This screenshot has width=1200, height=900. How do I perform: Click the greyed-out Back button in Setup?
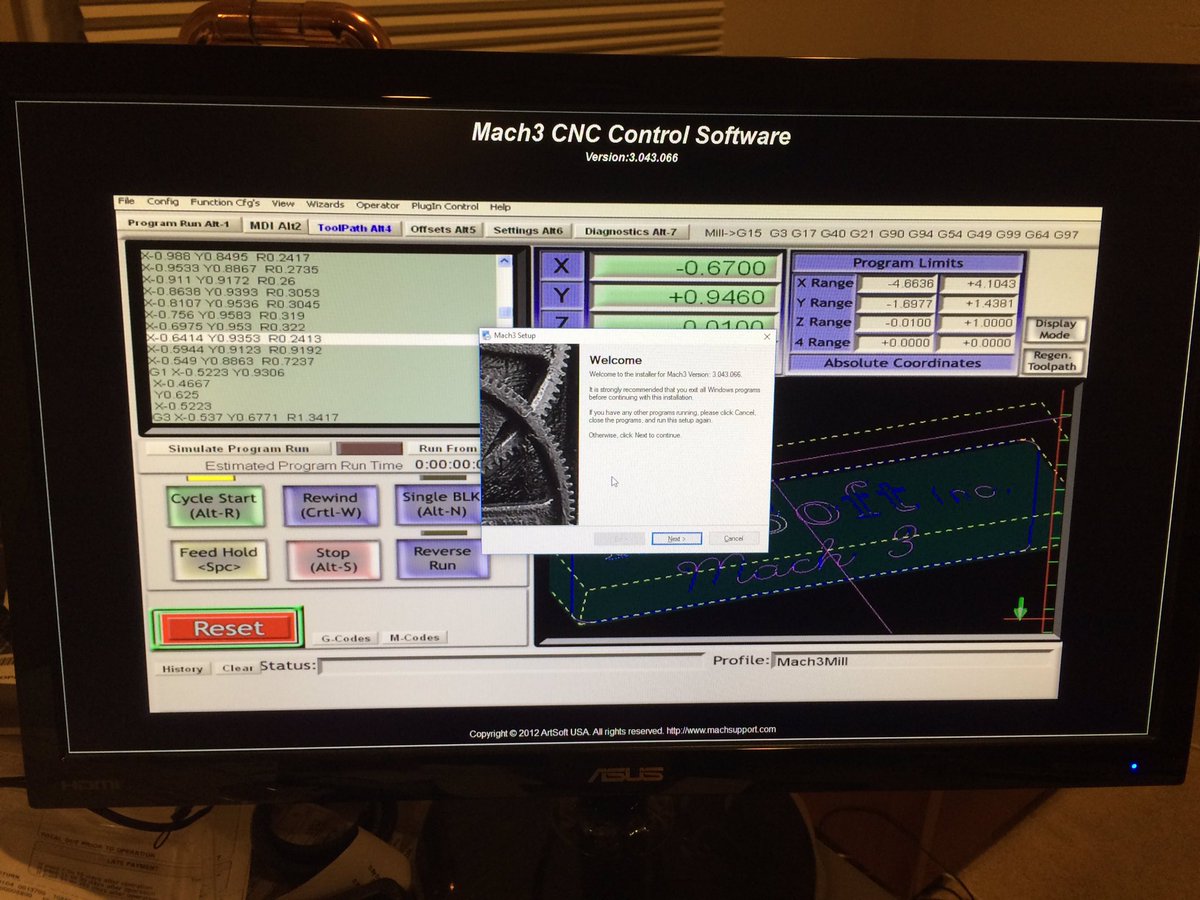coord(619,538)
